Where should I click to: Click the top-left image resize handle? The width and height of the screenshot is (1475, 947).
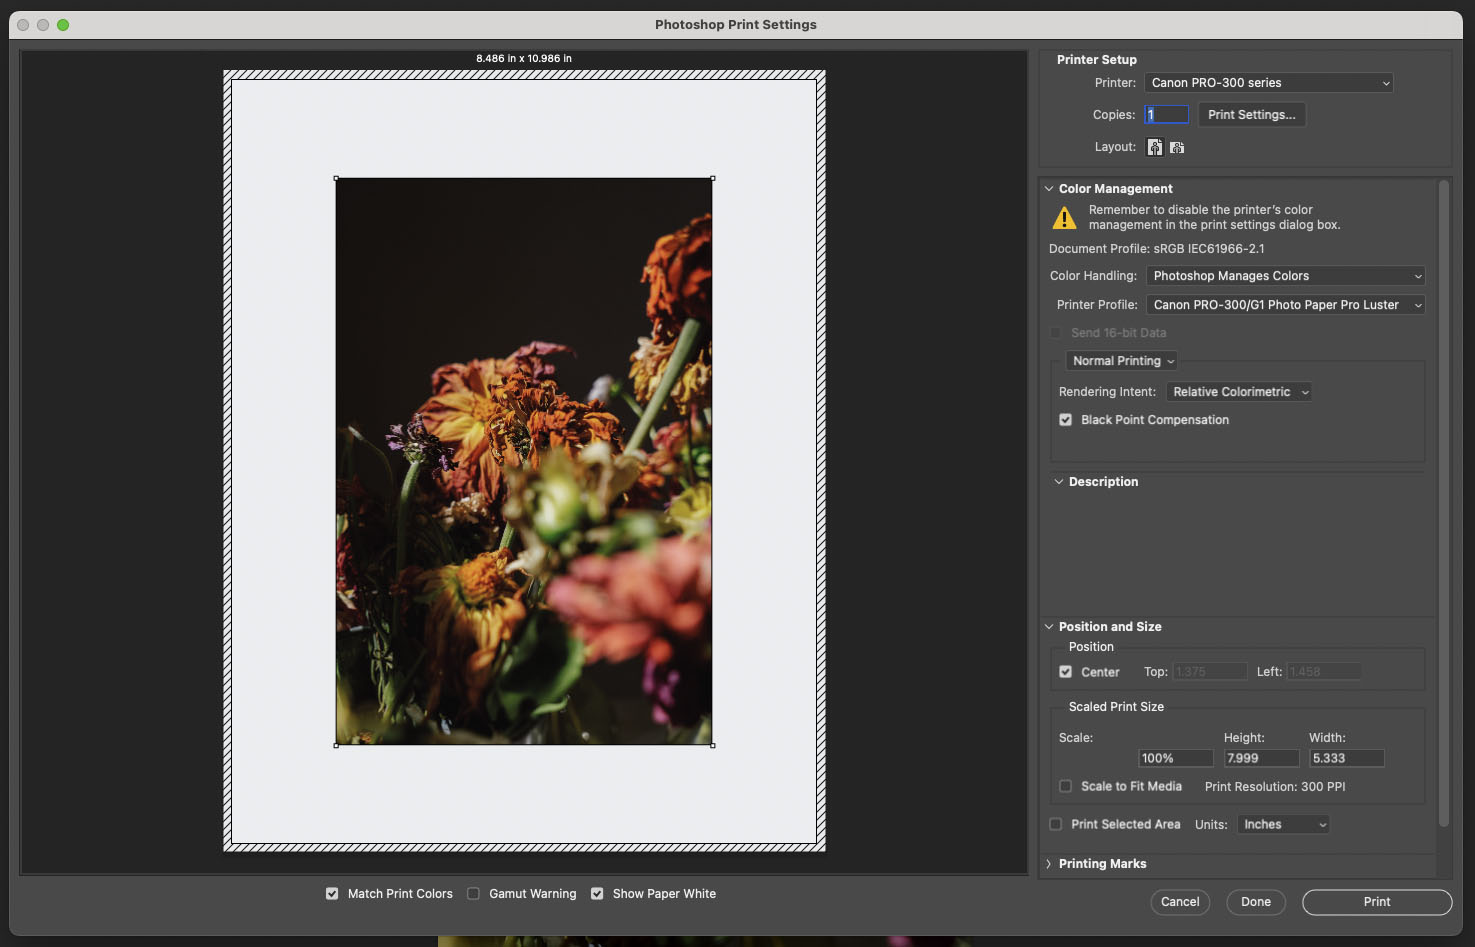pos(336,179)
